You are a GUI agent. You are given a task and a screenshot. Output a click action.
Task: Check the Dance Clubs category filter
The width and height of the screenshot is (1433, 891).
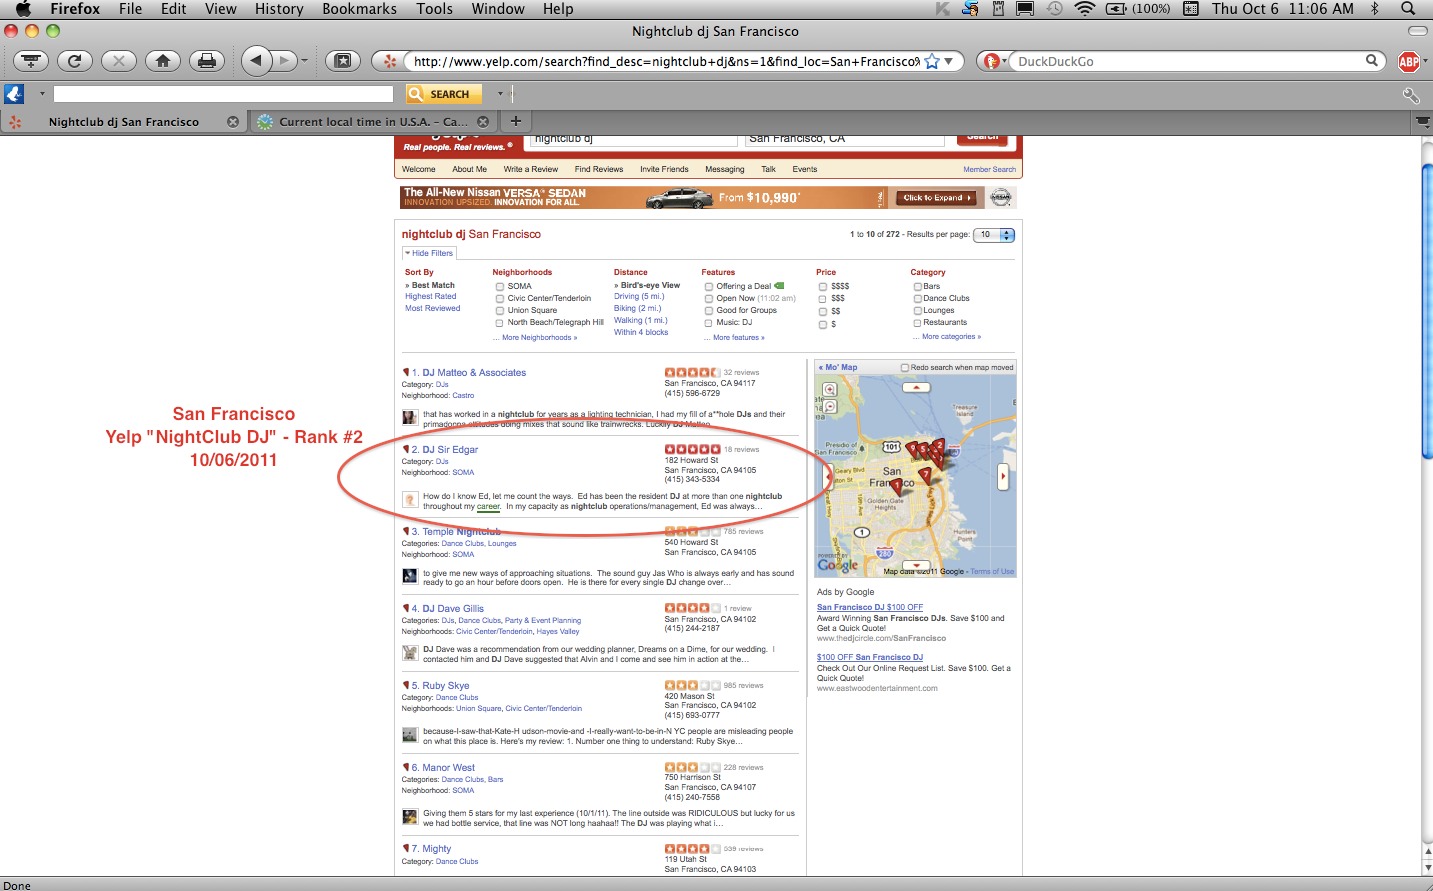pyautogui.click(x=918, y=299)
